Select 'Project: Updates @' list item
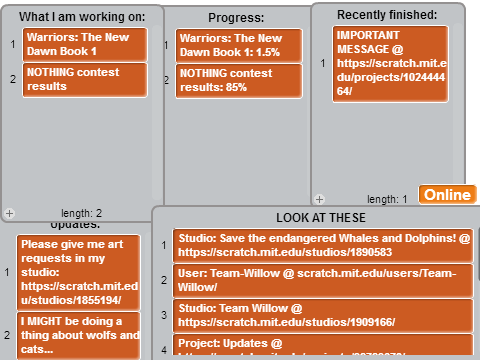Screen dimensions: 480x360 (x=323, y=345)
